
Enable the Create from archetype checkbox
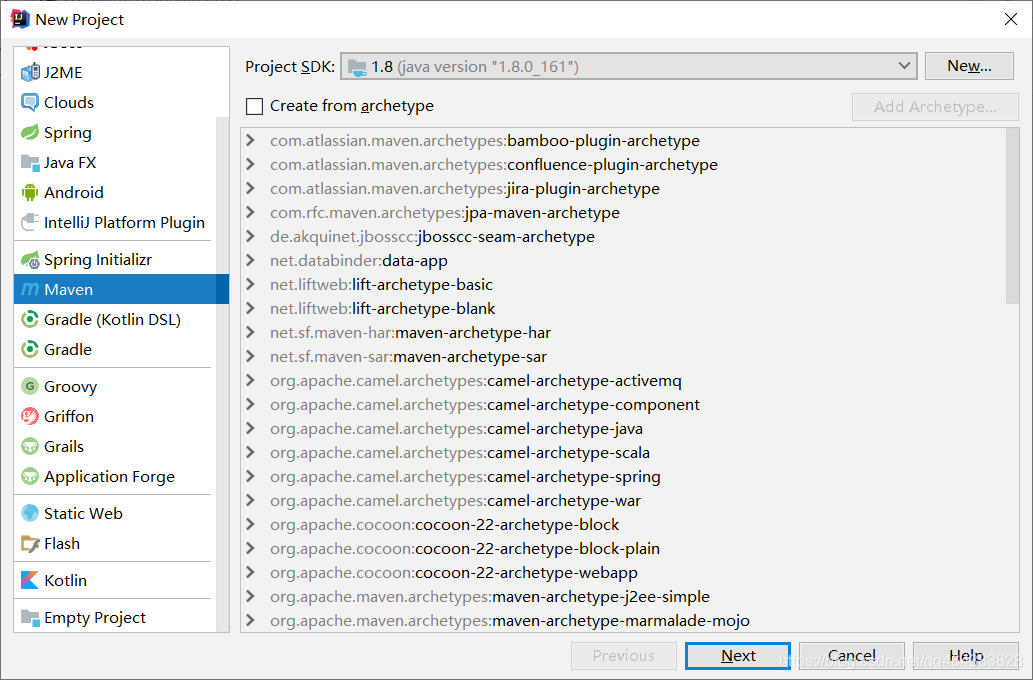tap(255, 106)
